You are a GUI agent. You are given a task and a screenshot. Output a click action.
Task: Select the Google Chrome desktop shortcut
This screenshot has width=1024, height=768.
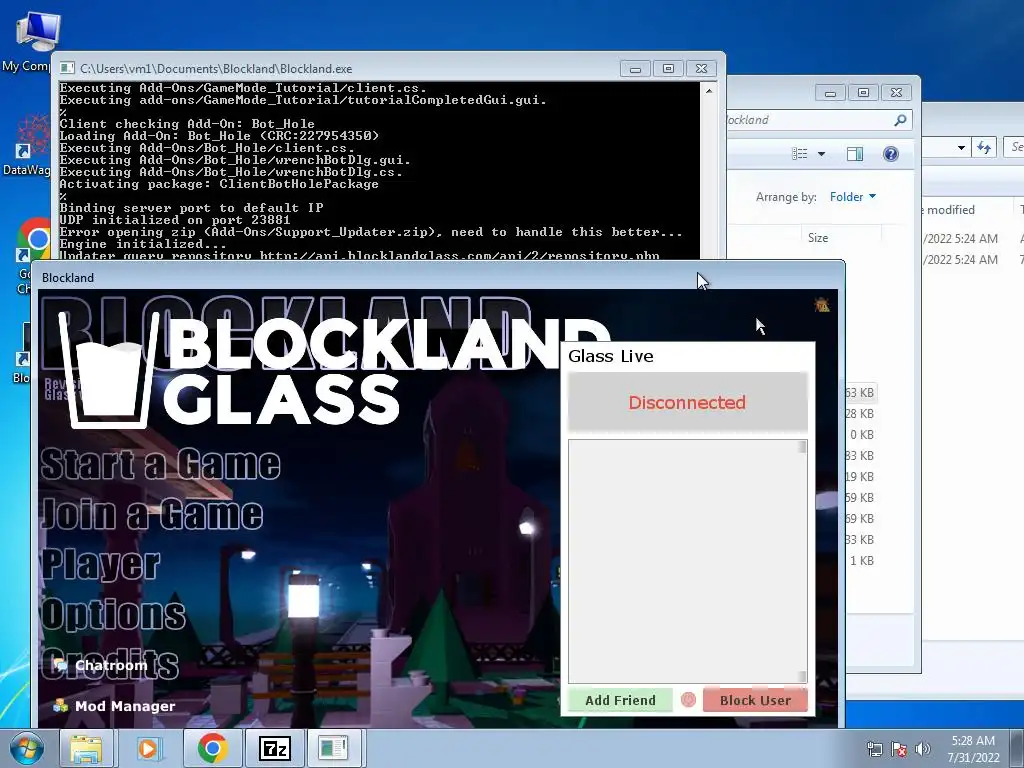(29, 256)
